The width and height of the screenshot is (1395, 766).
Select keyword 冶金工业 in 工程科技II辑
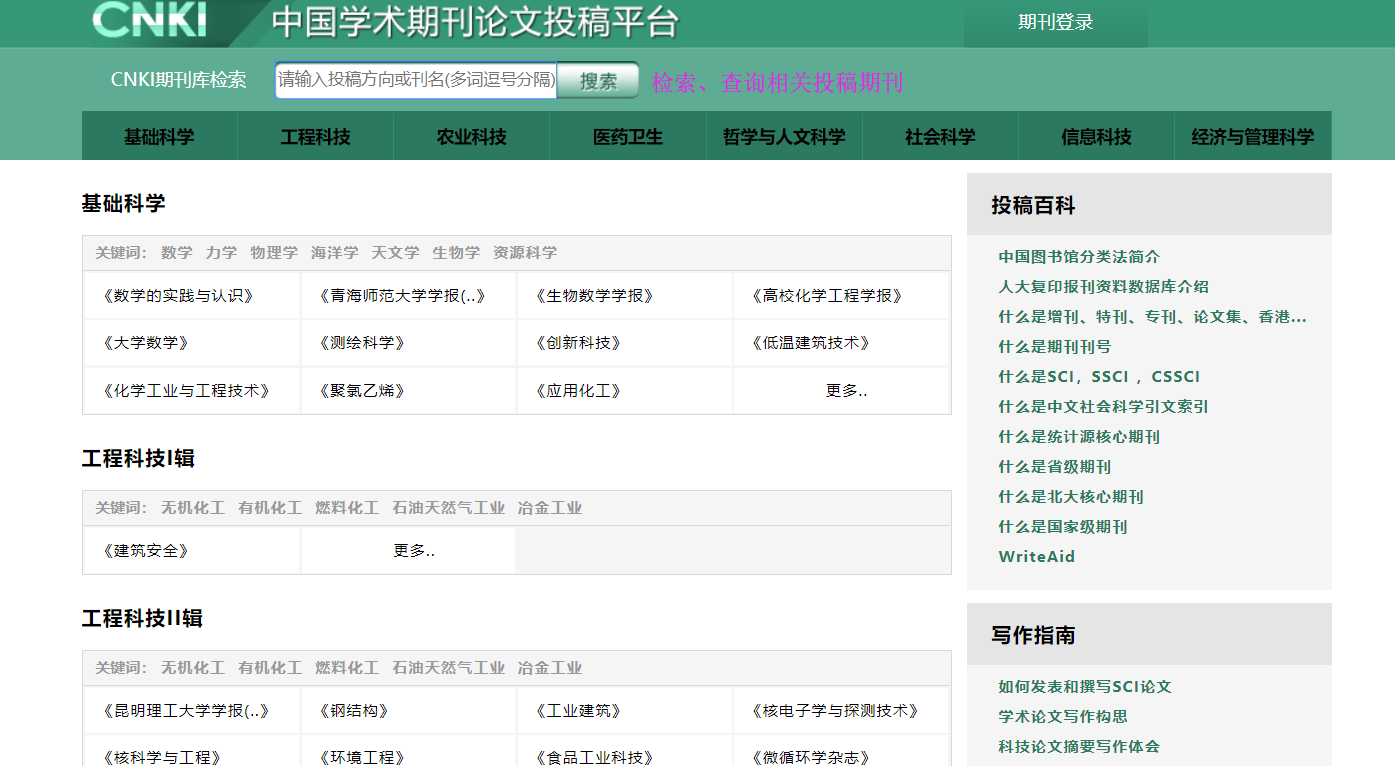(x=550, y=668)
